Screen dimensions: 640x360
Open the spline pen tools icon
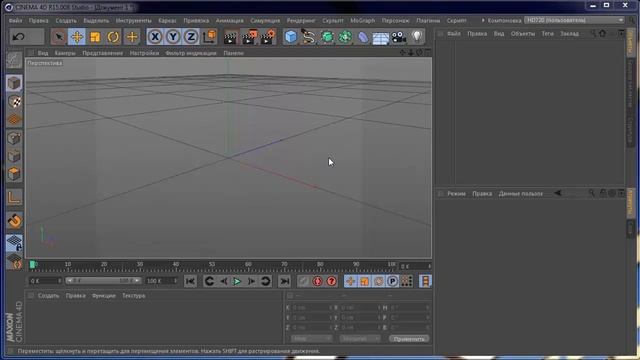pyautogui.click(x=309, y=37)
